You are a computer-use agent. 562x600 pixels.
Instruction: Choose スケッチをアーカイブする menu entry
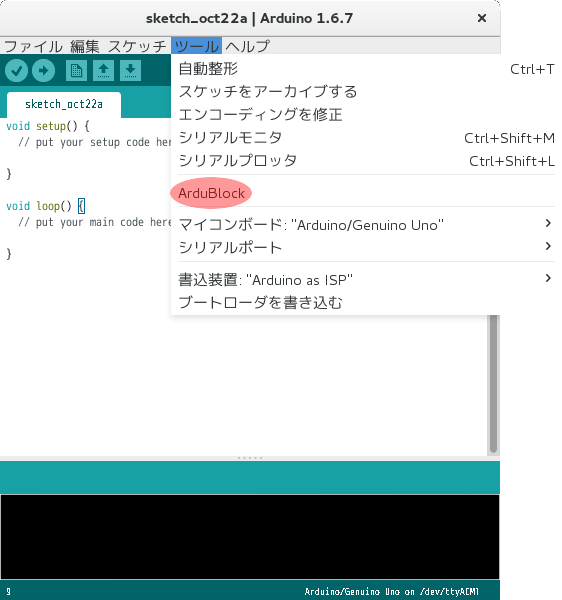point(366,92)
